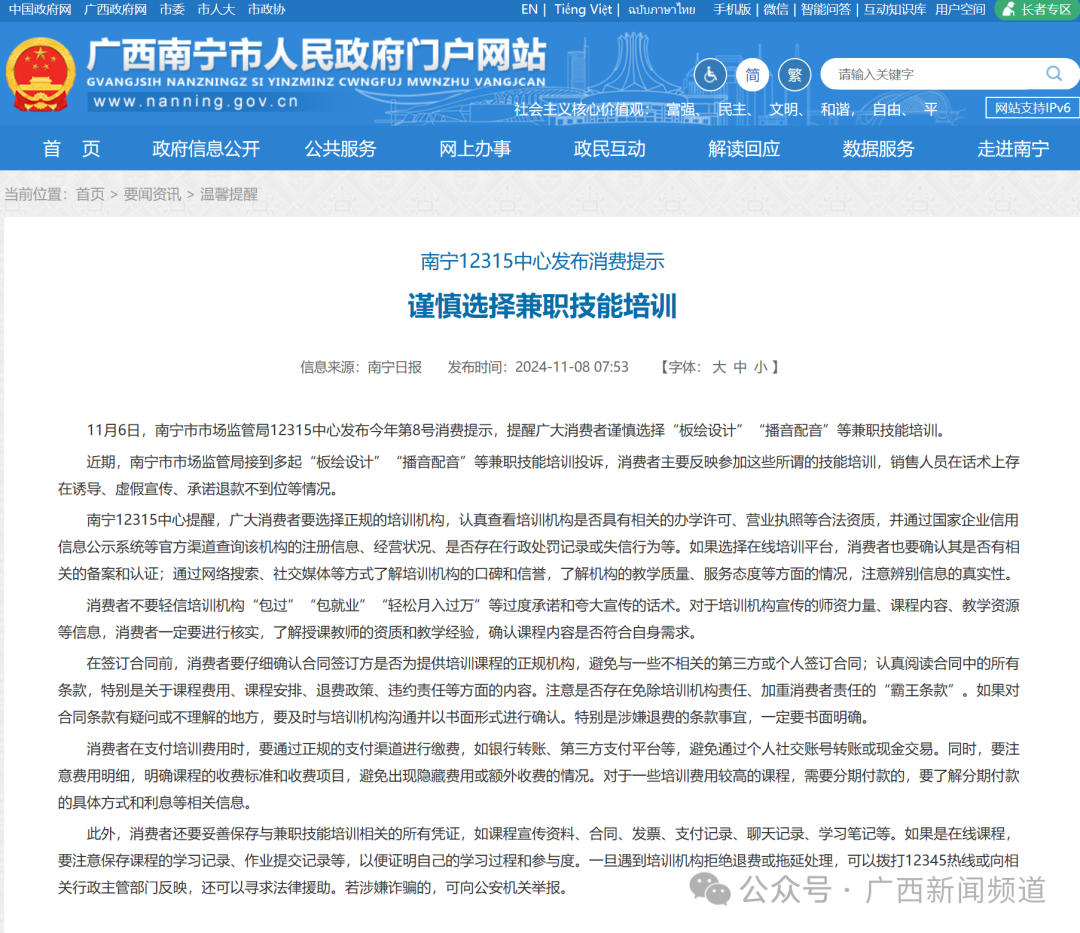Open 用户空间 link
This screenshot has height=933, width=1080.
(x=959, y=10)
